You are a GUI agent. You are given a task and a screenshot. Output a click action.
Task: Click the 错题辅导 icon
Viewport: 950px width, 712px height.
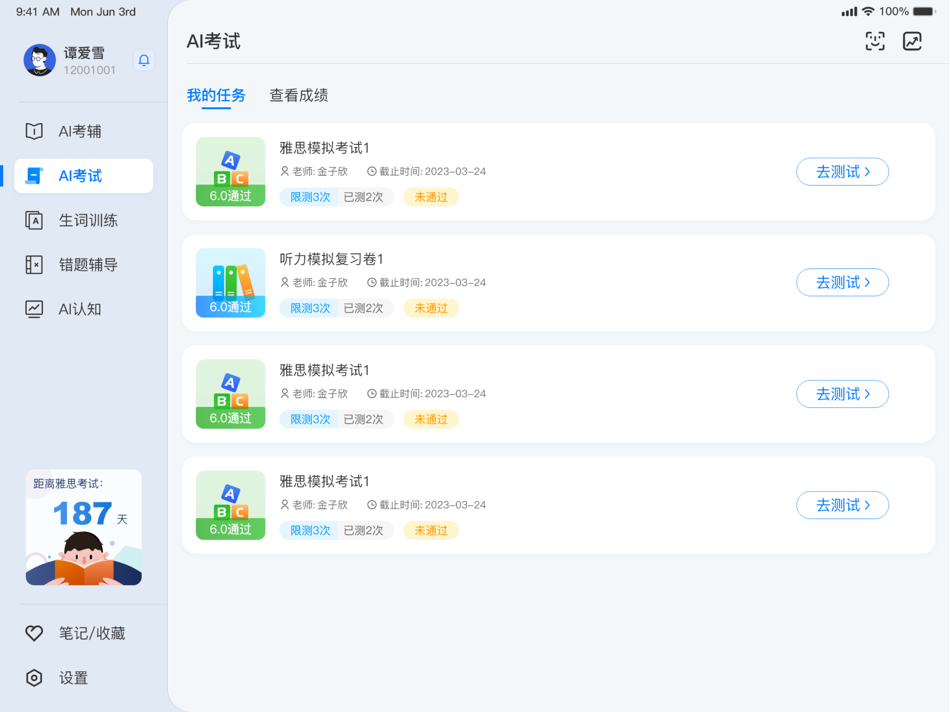coord(34,265)
